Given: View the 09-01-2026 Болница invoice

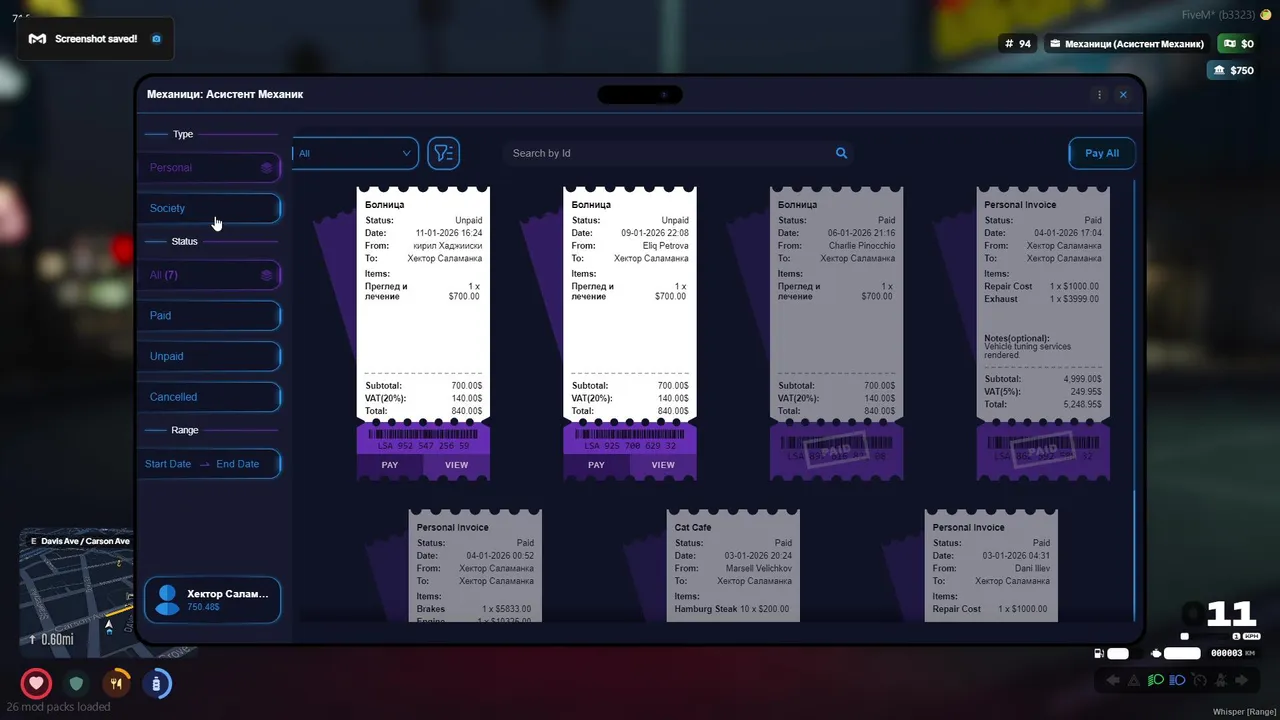Looking at the screenshot, I should click(x=663, y=465).
